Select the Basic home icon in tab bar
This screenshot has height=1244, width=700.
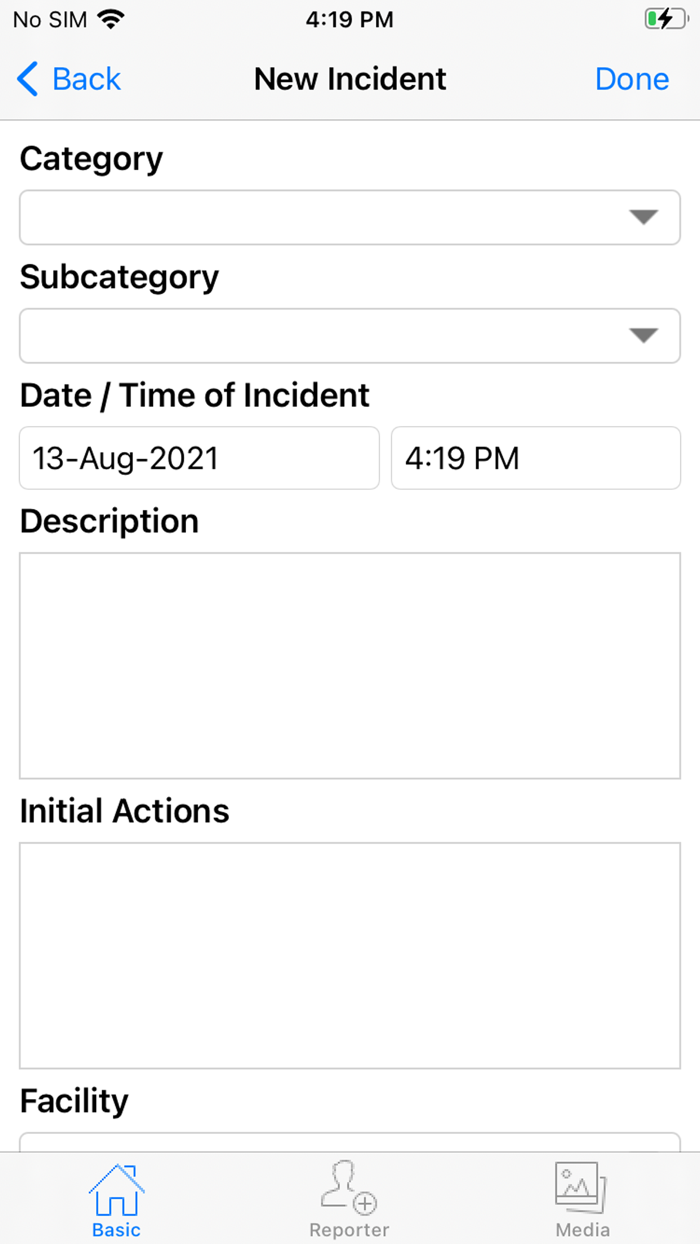click(115, 1188)
